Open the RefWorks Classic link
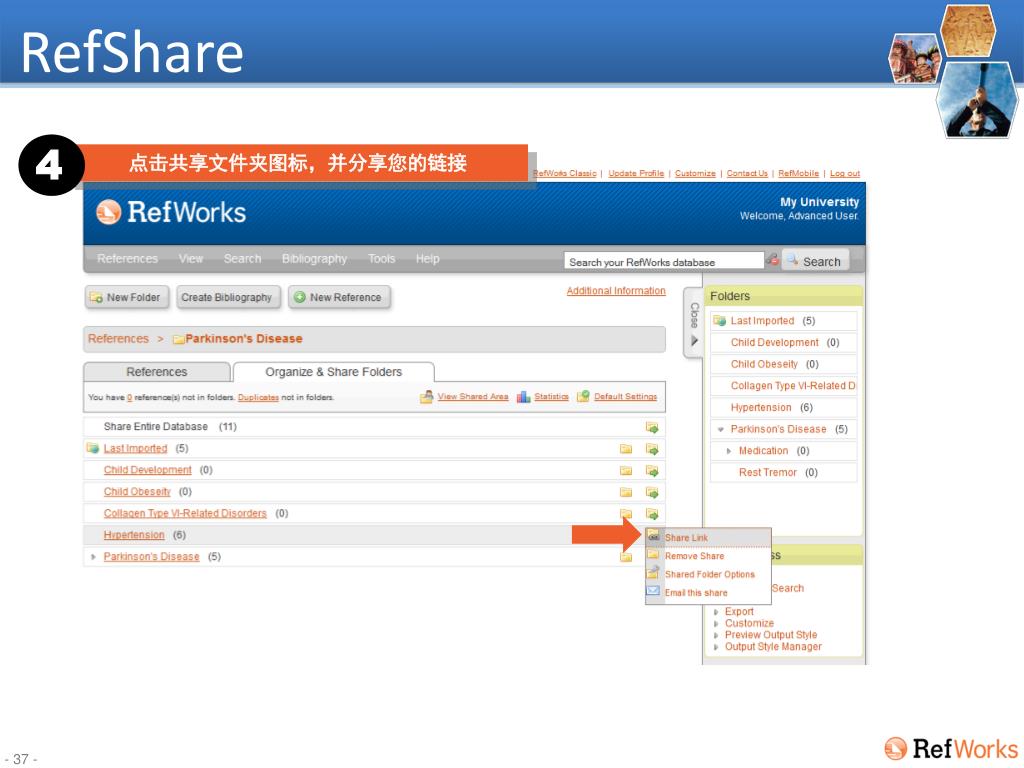 click(565, 173)
